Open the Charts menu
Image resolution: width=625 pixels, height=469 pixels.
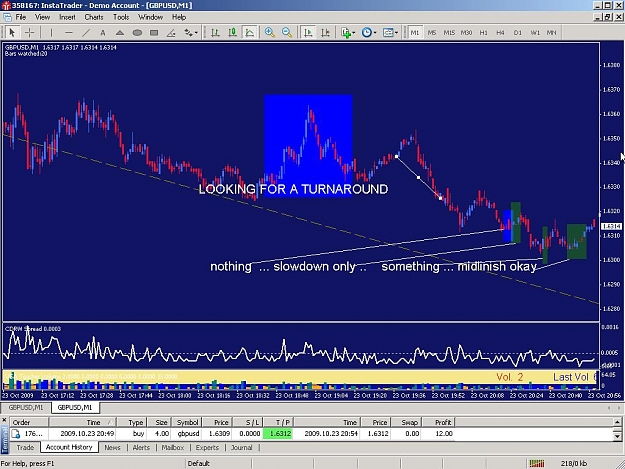pos(94,17)
